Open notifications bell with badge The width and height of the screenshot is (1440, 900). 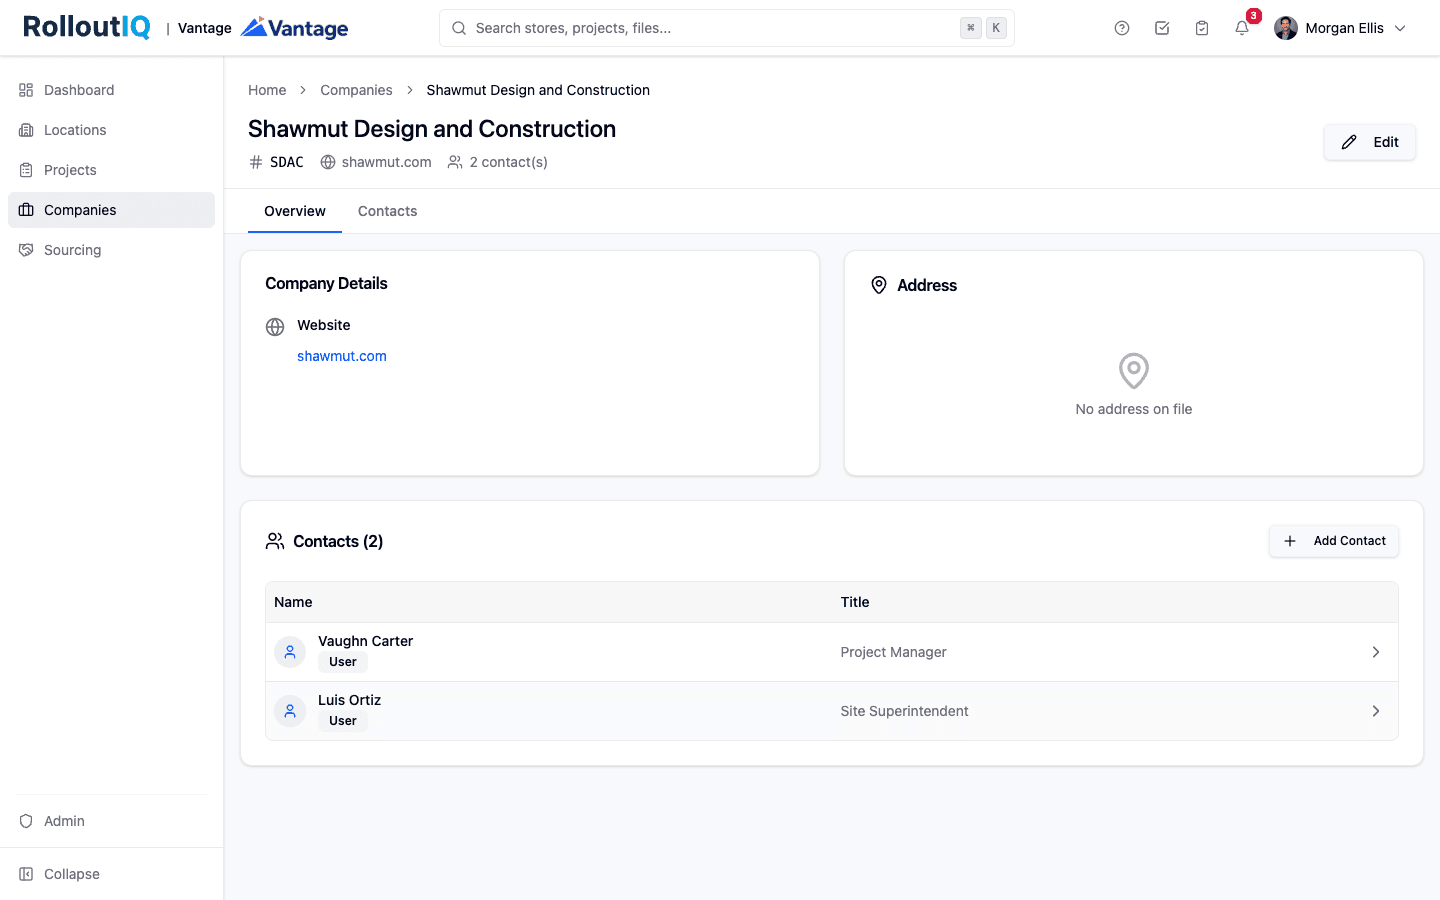[1242, 28]
